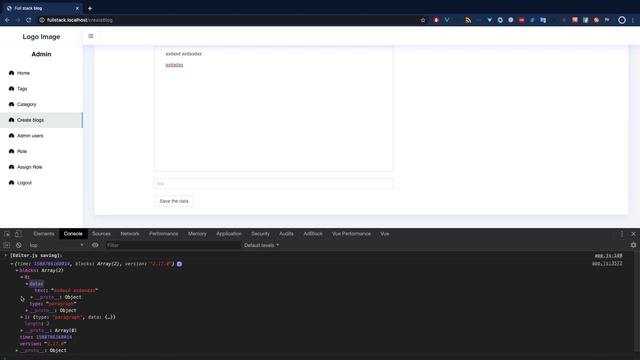Click the Category sidebar icon
The height and width of the screenshot is (360, 640).
point(11,104)
